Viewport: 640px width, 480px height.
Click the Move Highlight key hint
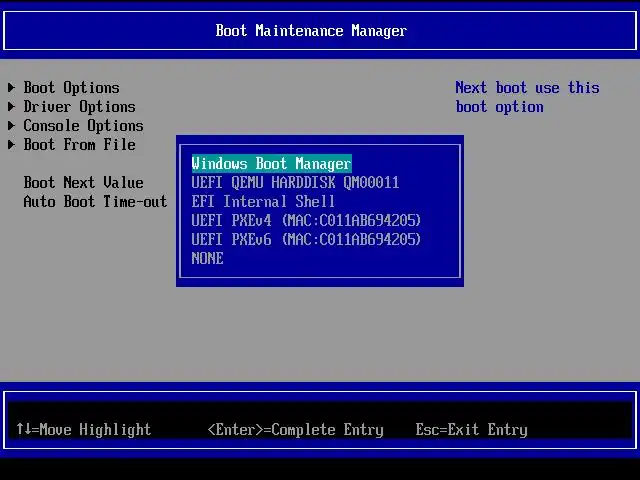[84, 429]
